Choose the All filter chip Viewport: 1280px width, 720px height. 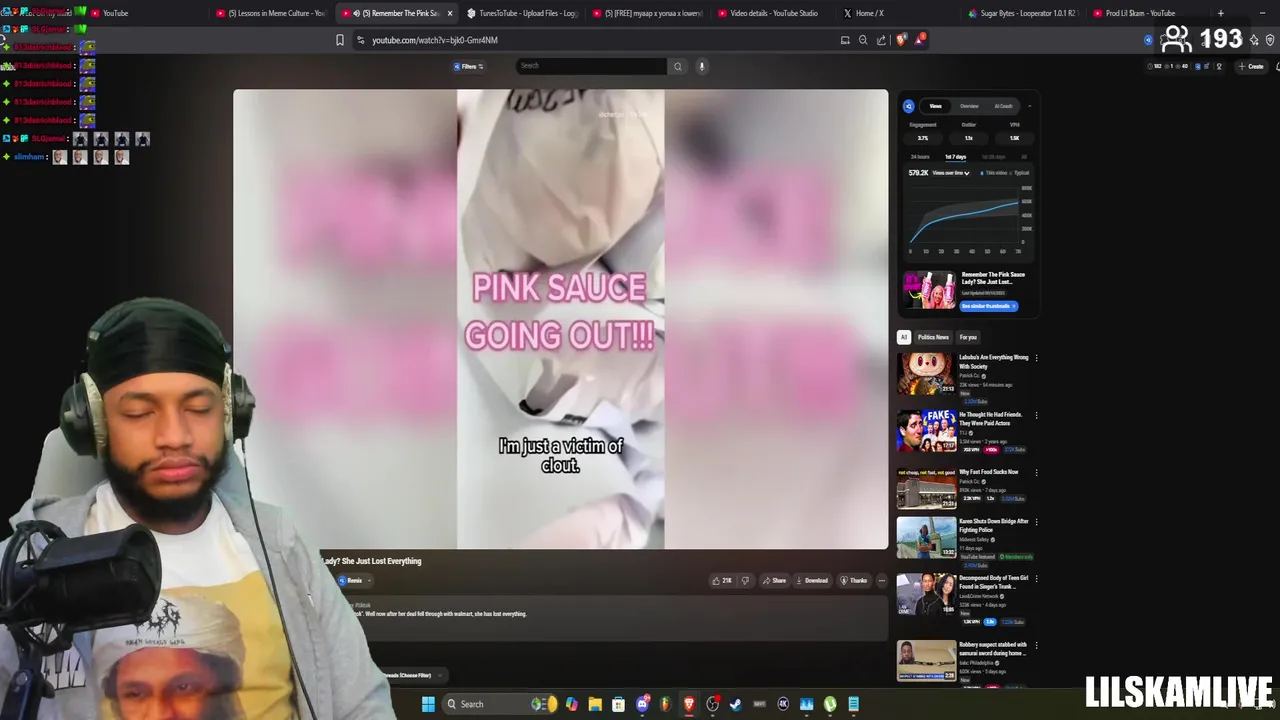click(x=904, y=337)
